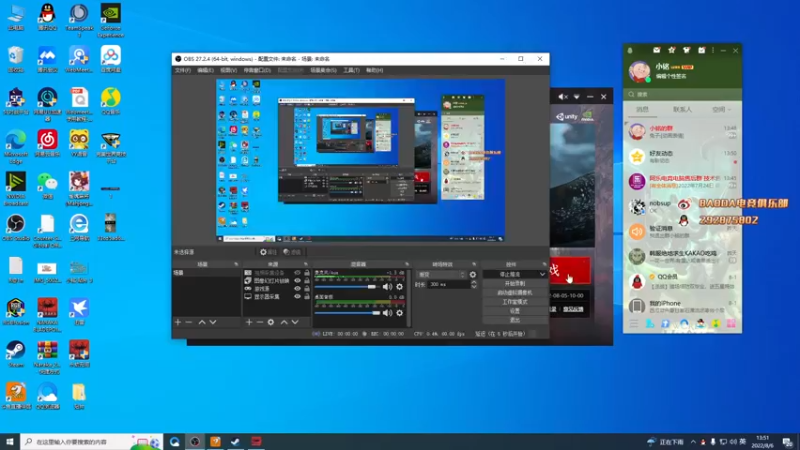Lock the 游戏源 source
800x450 pixels.
click(307, 288)
